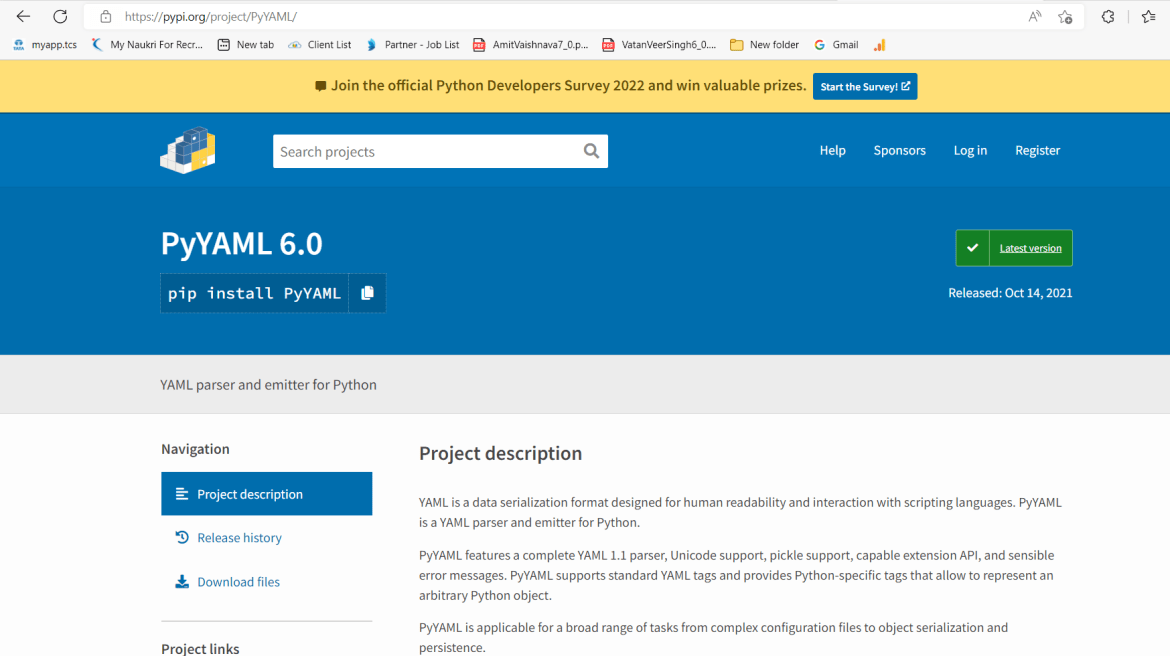Screen dimensions: 1170x656
Task: Open the New tab bookmark
Action: point(245,45)
